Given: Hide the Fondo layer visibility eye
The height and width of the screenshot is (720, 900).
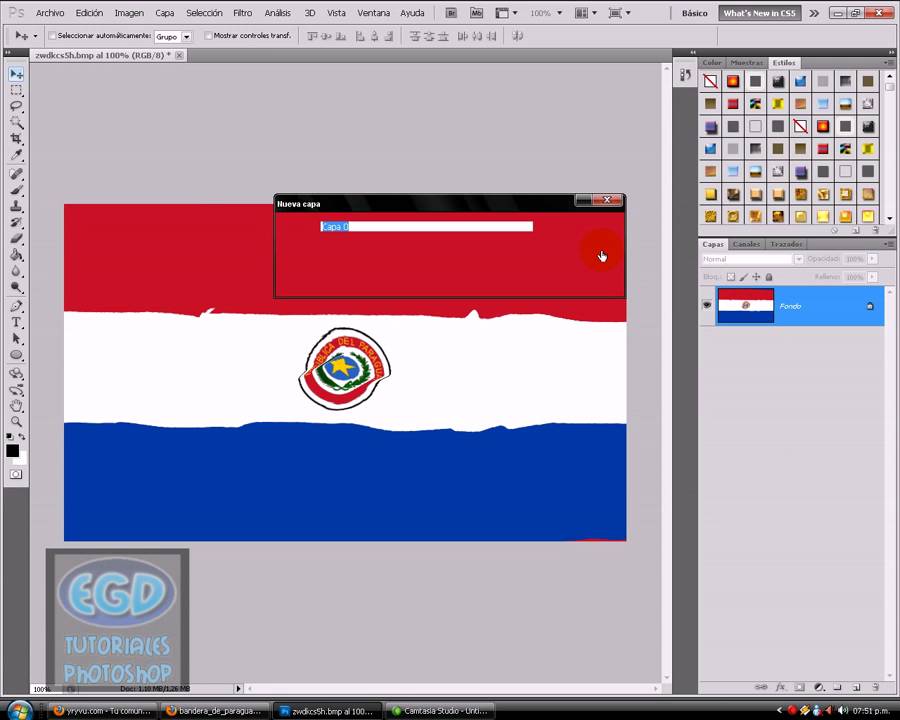Looking at the screenshot, I should pos(707,305).
